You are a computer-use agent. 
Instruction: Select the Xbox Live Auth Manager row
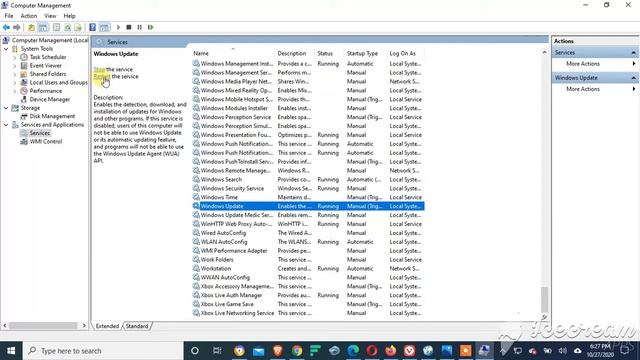pyautogui.click(x=308, y=296)
